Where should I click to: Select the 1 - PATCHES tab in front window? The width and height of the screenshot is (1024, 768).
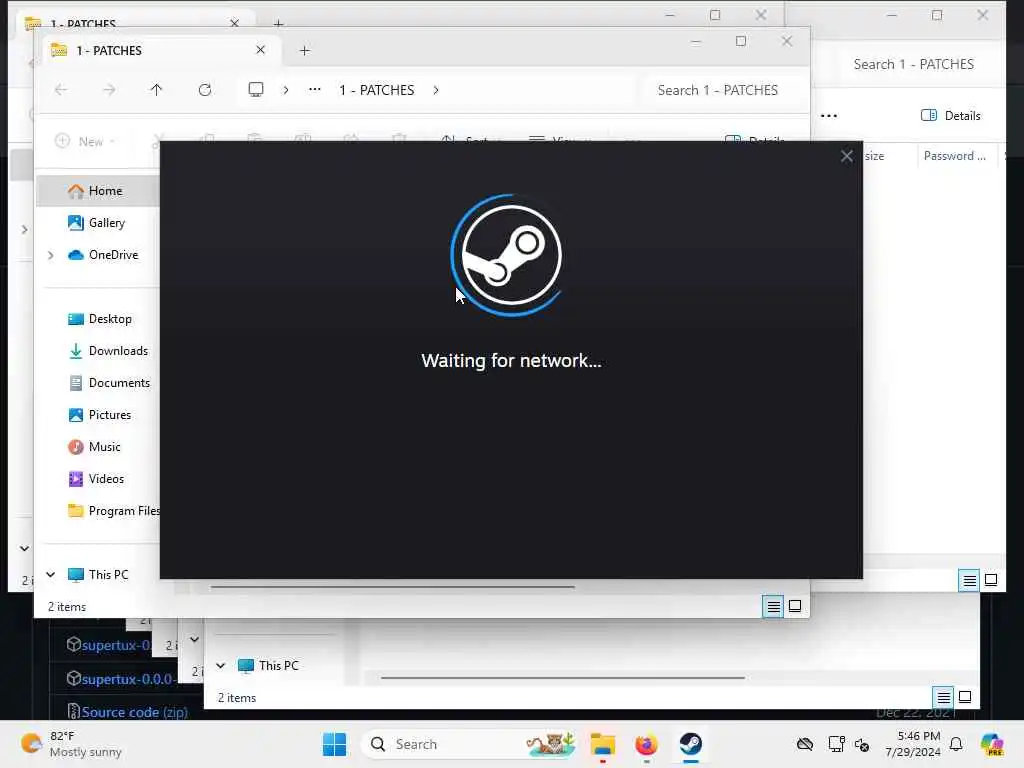161,50
